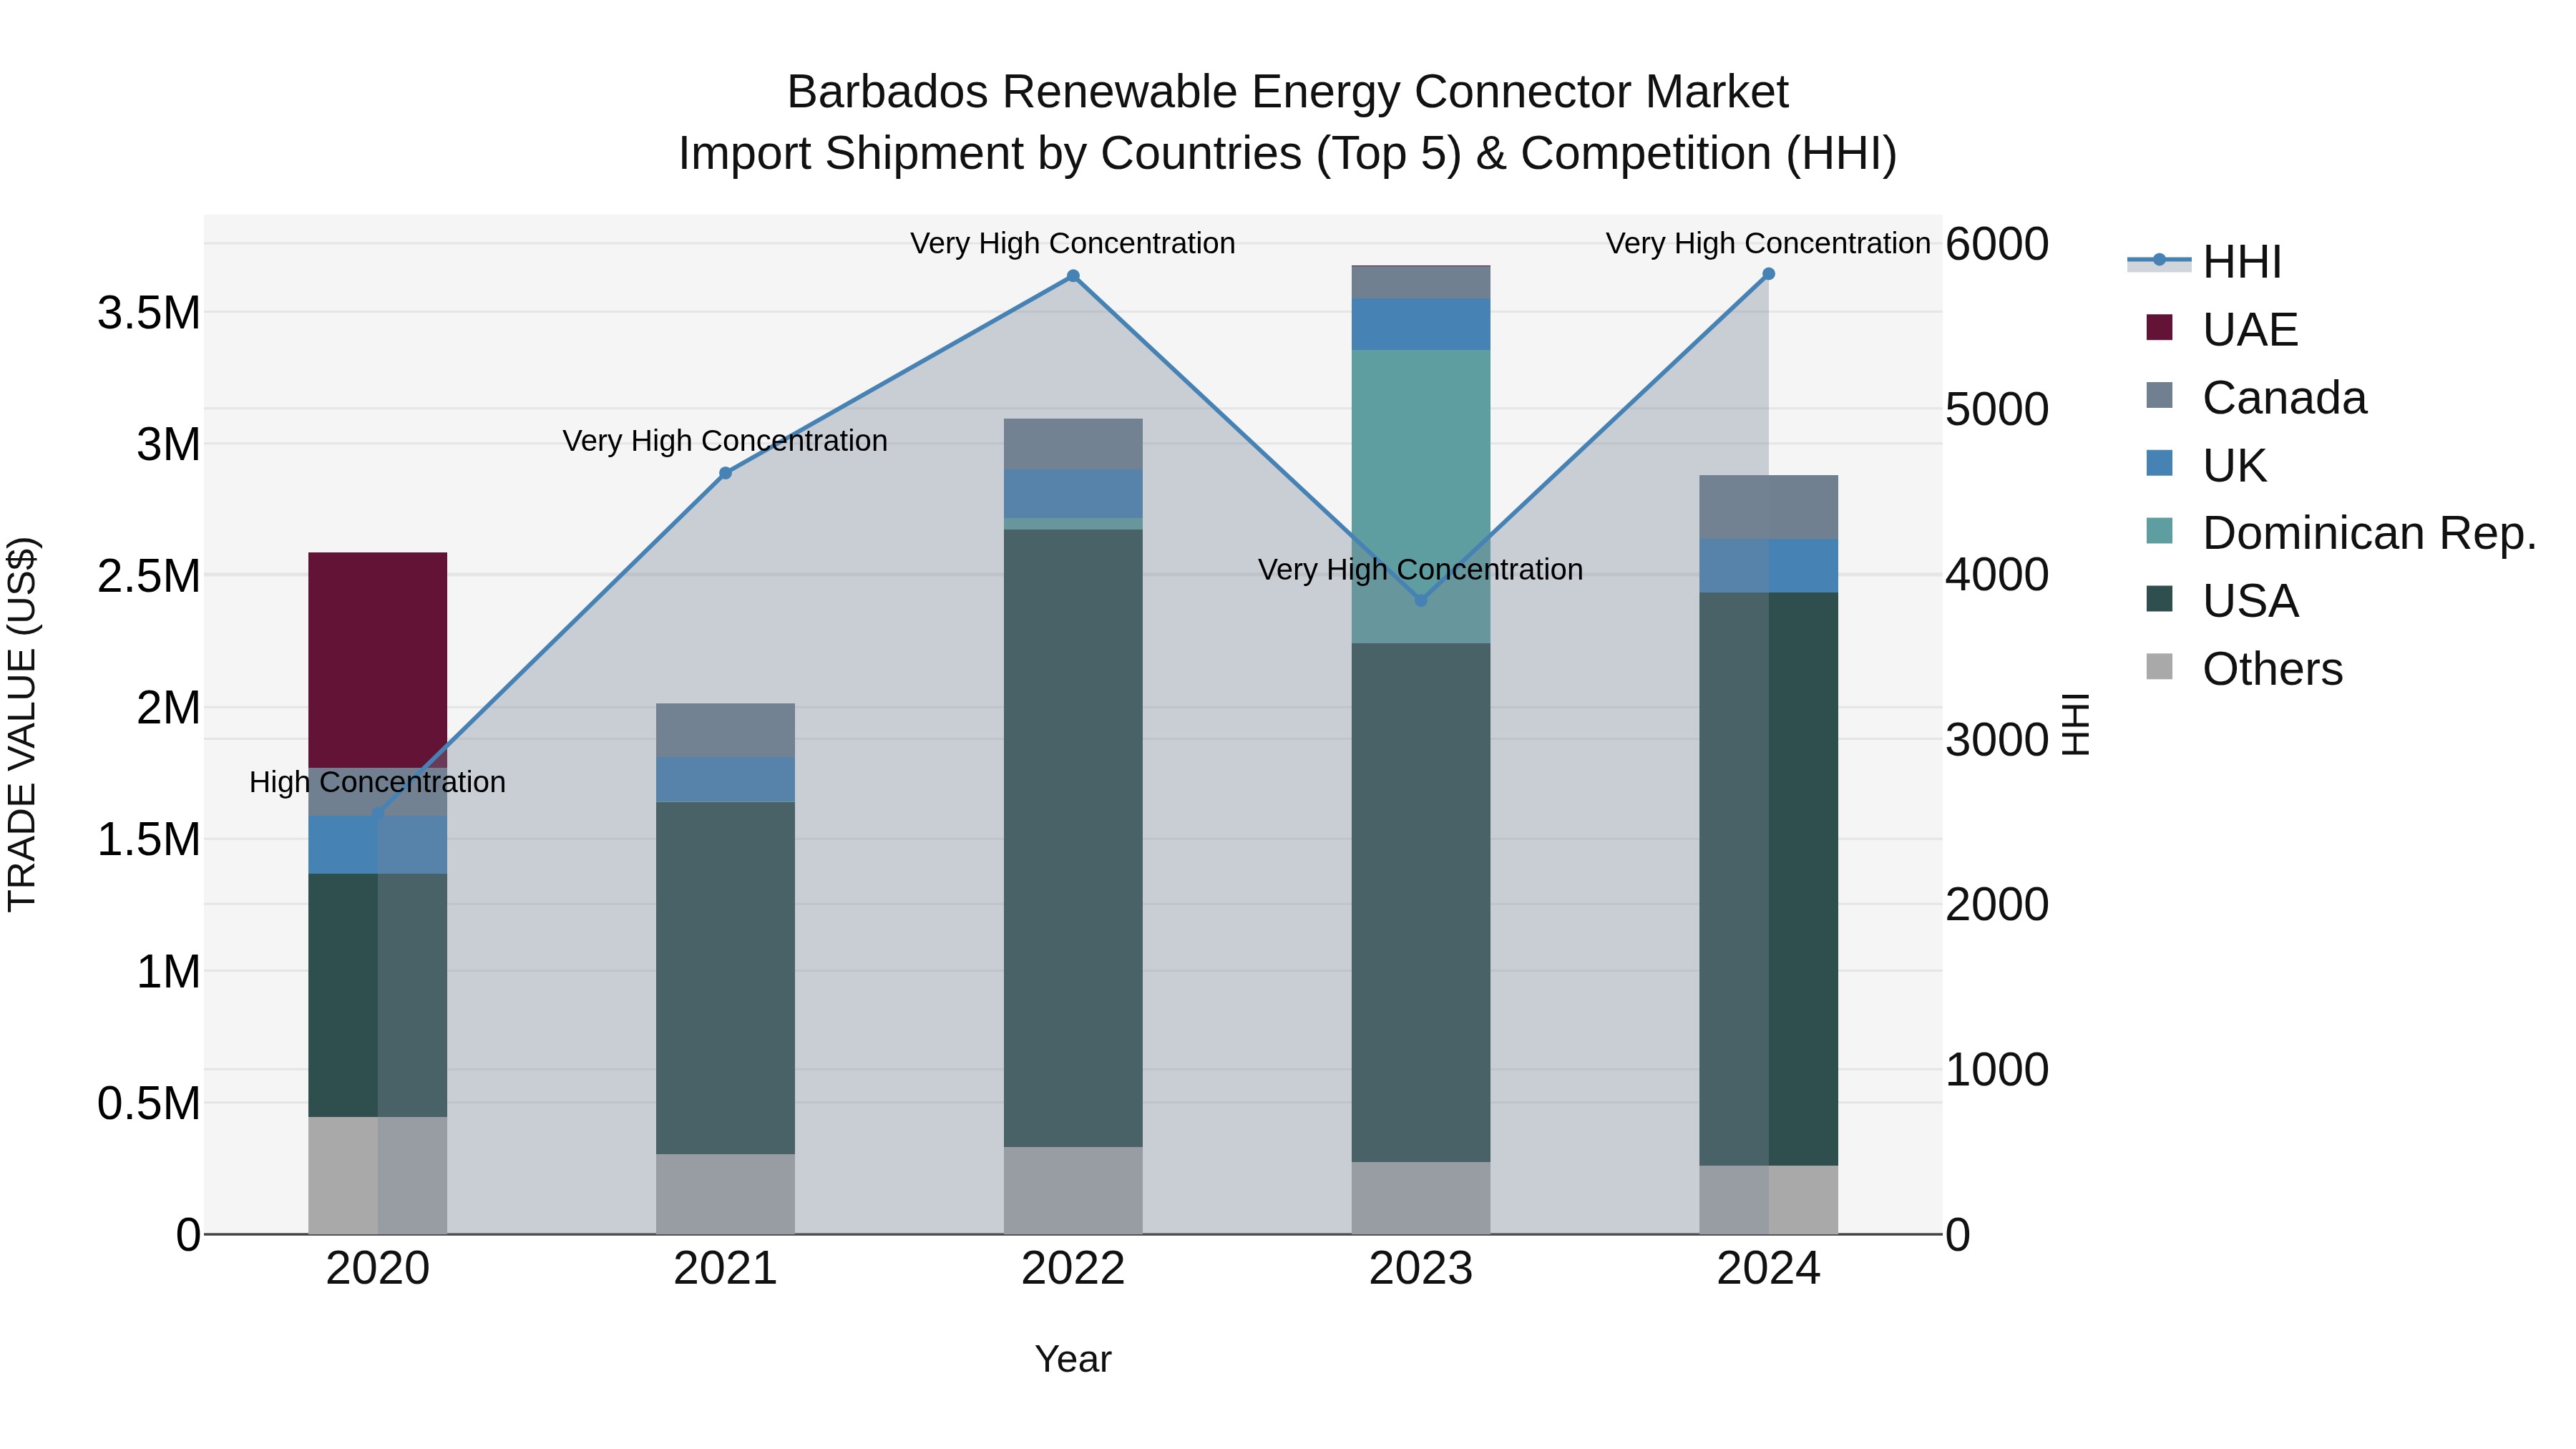The width and height of the screenshot is (2576, 1449).
Task: Click the Others gray legend swatch
Action: click(x=2159, y=667)
